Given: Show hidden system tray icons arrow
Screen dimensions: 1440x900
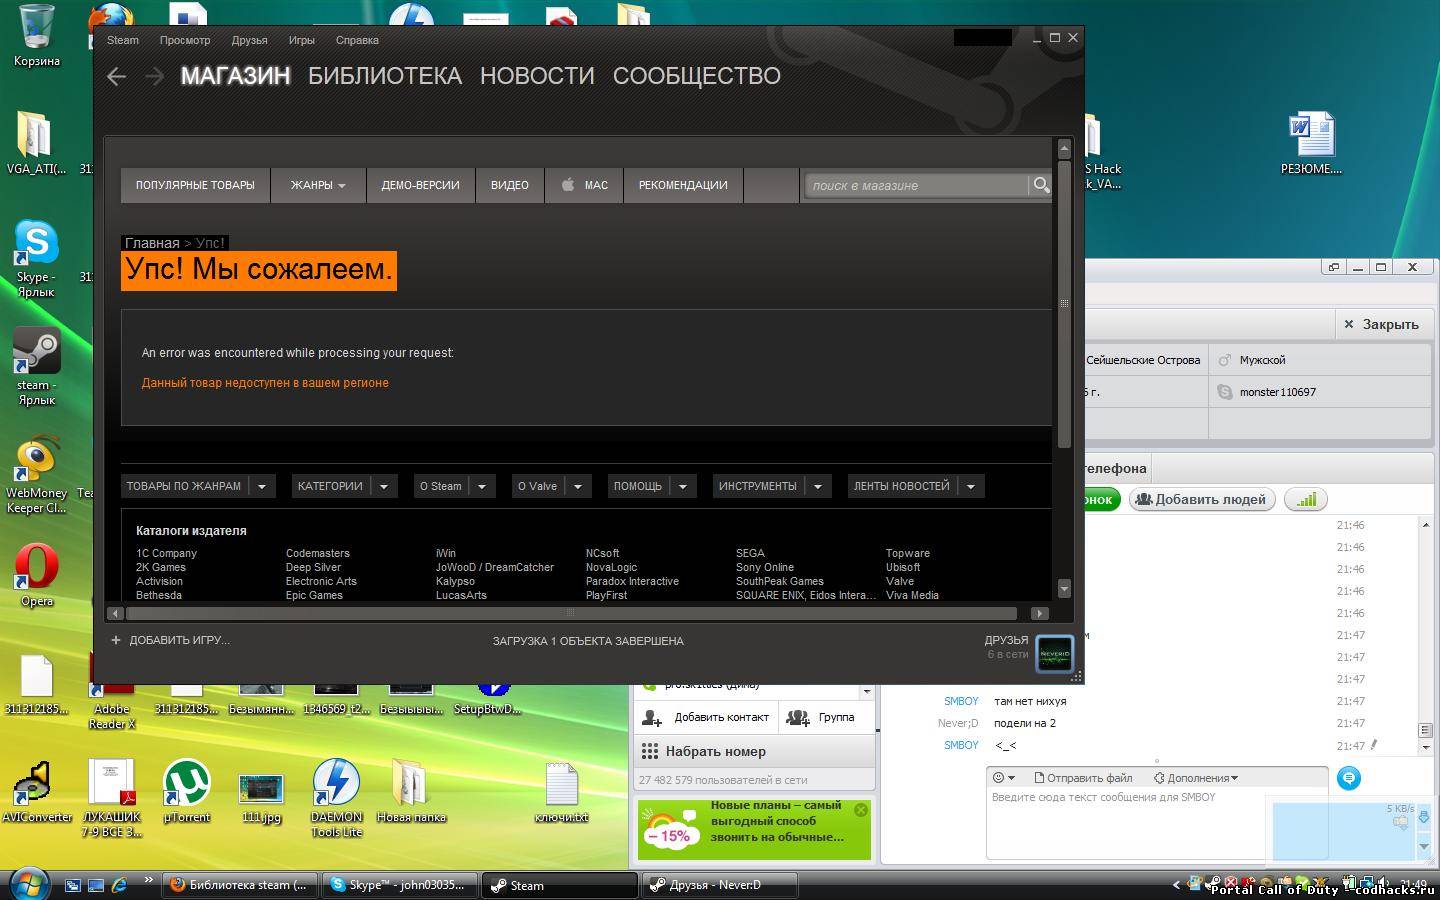Looking at the screenshot, I should tap(1176, 885).
